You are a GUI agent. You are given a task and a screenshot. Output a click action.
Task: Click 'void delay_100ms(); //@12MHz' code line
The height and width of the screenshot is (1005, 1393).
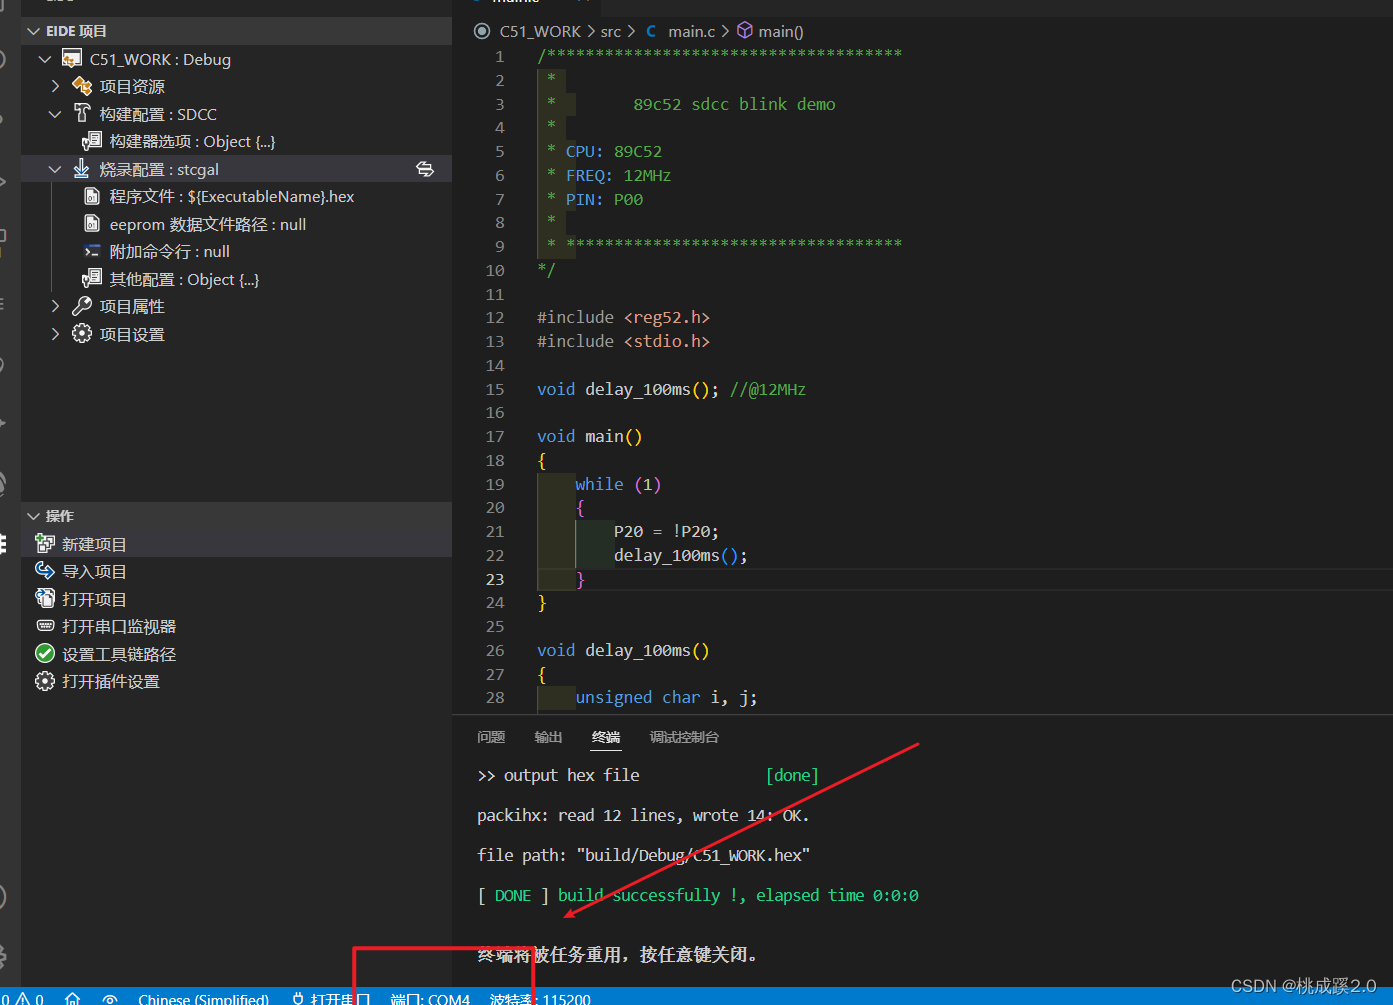coord(671,389)
